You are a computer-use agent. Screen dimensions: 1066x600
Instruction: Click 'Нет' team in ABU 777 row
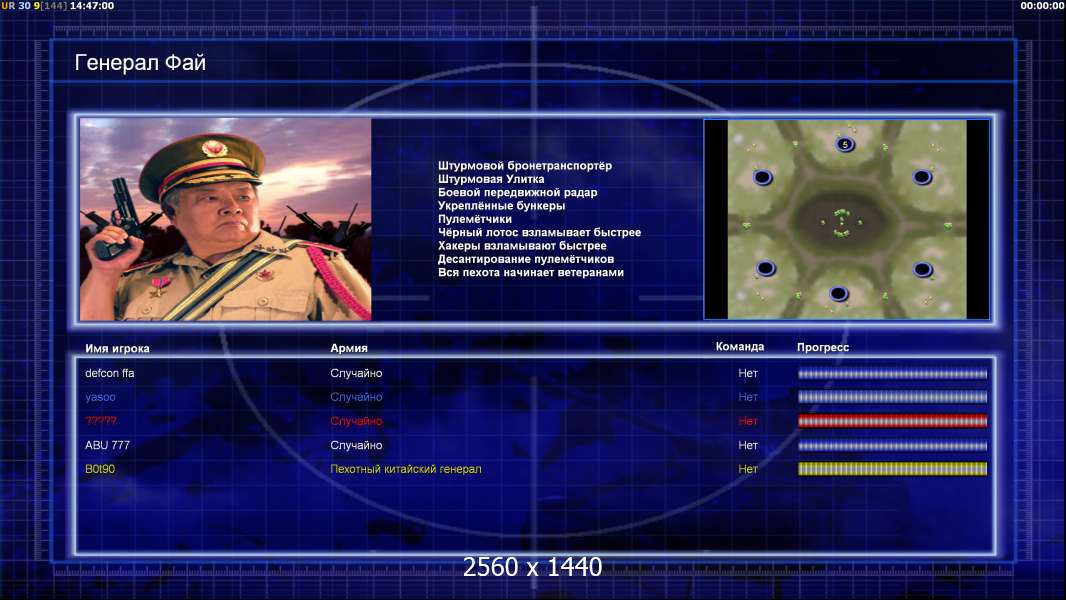(748, 445)
